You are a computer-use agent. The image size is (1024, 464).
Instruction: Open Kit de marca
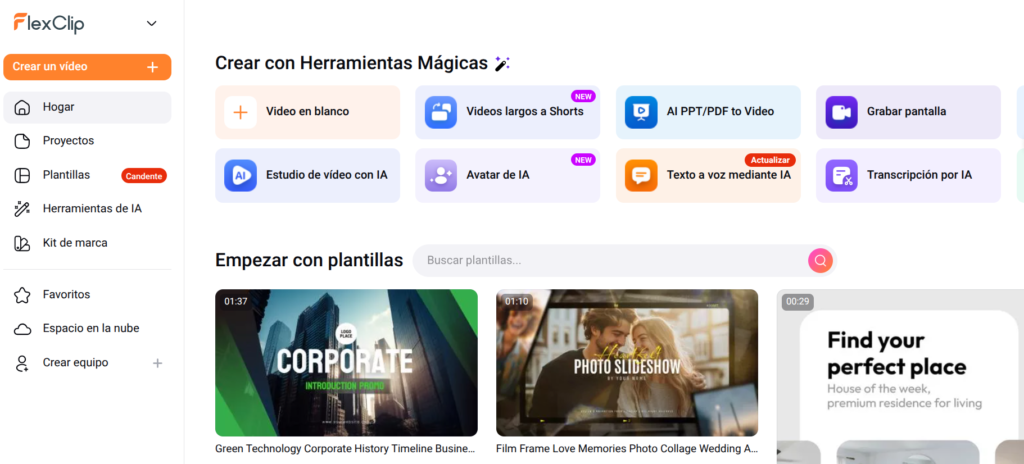click(x=88, y=243)
